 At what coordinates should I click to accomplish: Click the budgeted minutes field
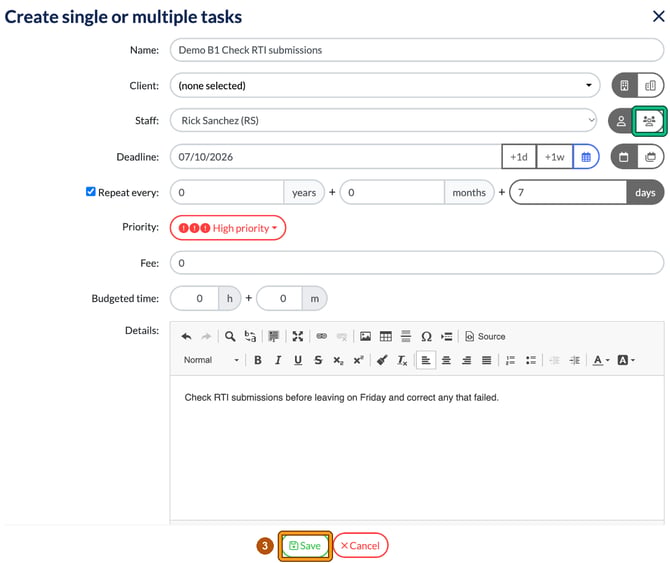(x=280, y=298)
